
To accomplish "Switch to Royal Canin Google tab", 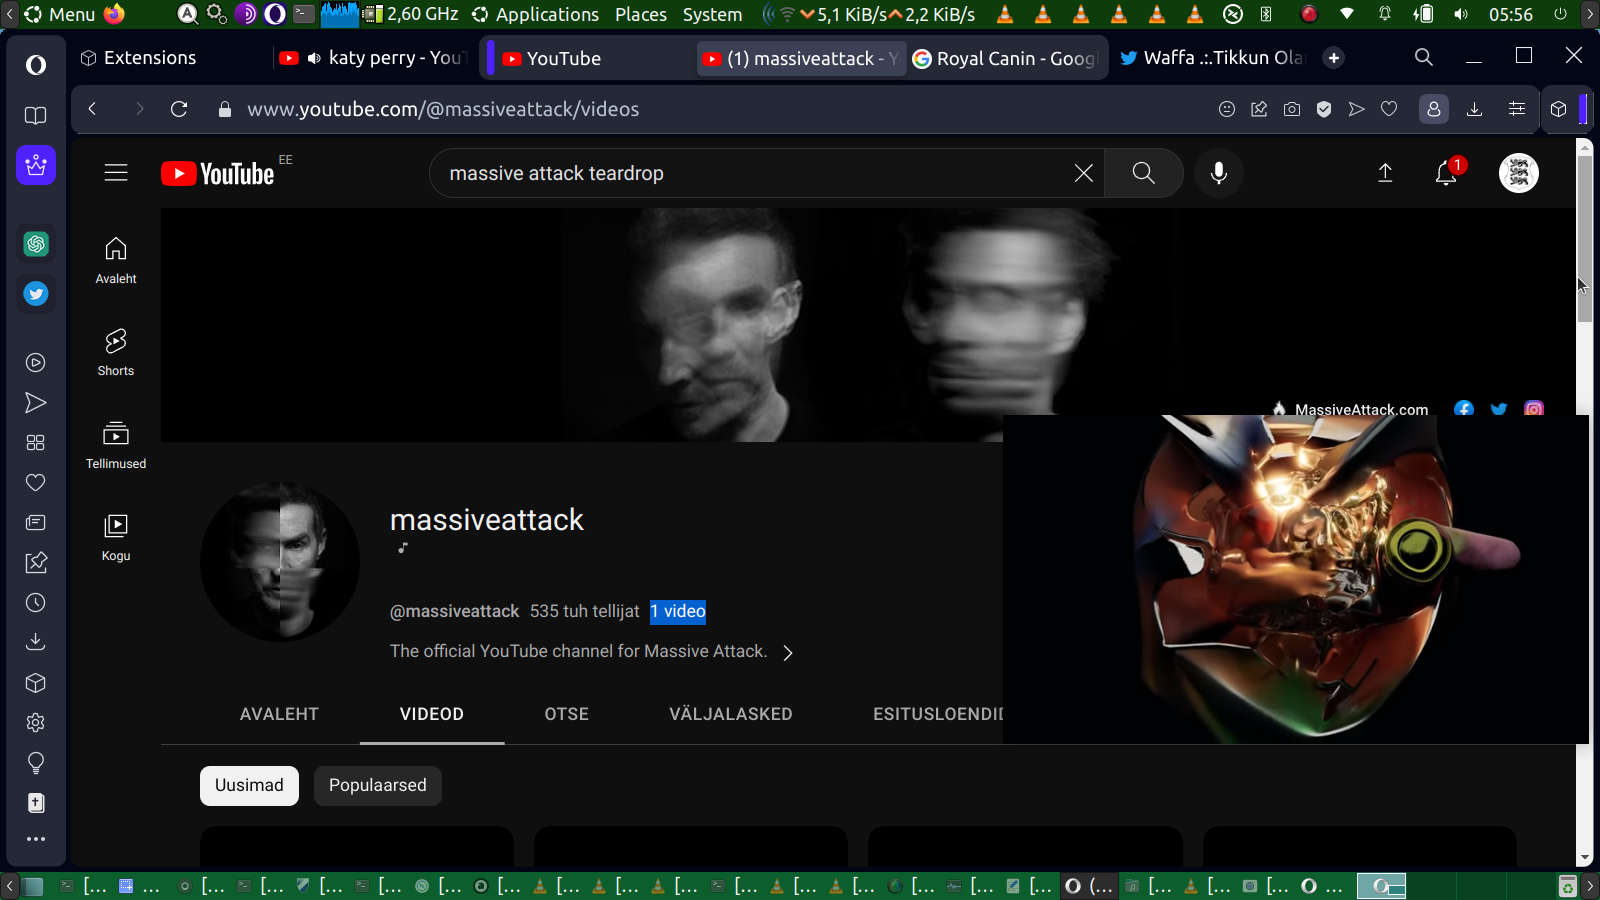I will pyautogui.click(x=1005, y=58).
